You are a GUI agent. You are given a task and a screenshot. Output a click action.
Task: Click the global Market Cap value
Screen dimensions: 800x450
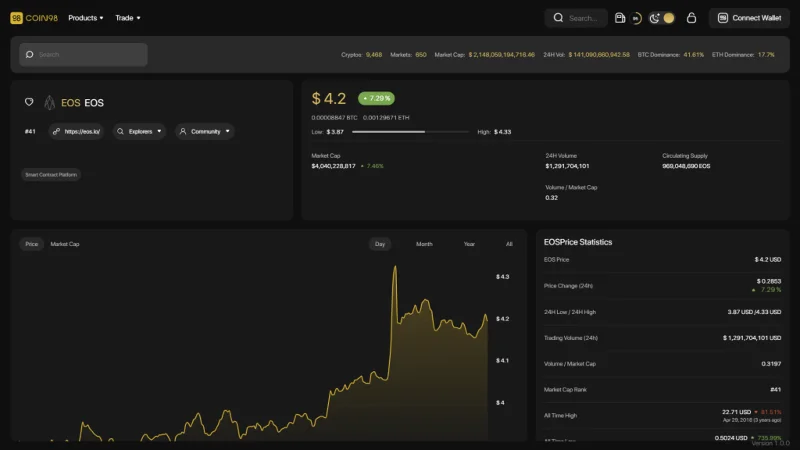click(x=502, y=55)
